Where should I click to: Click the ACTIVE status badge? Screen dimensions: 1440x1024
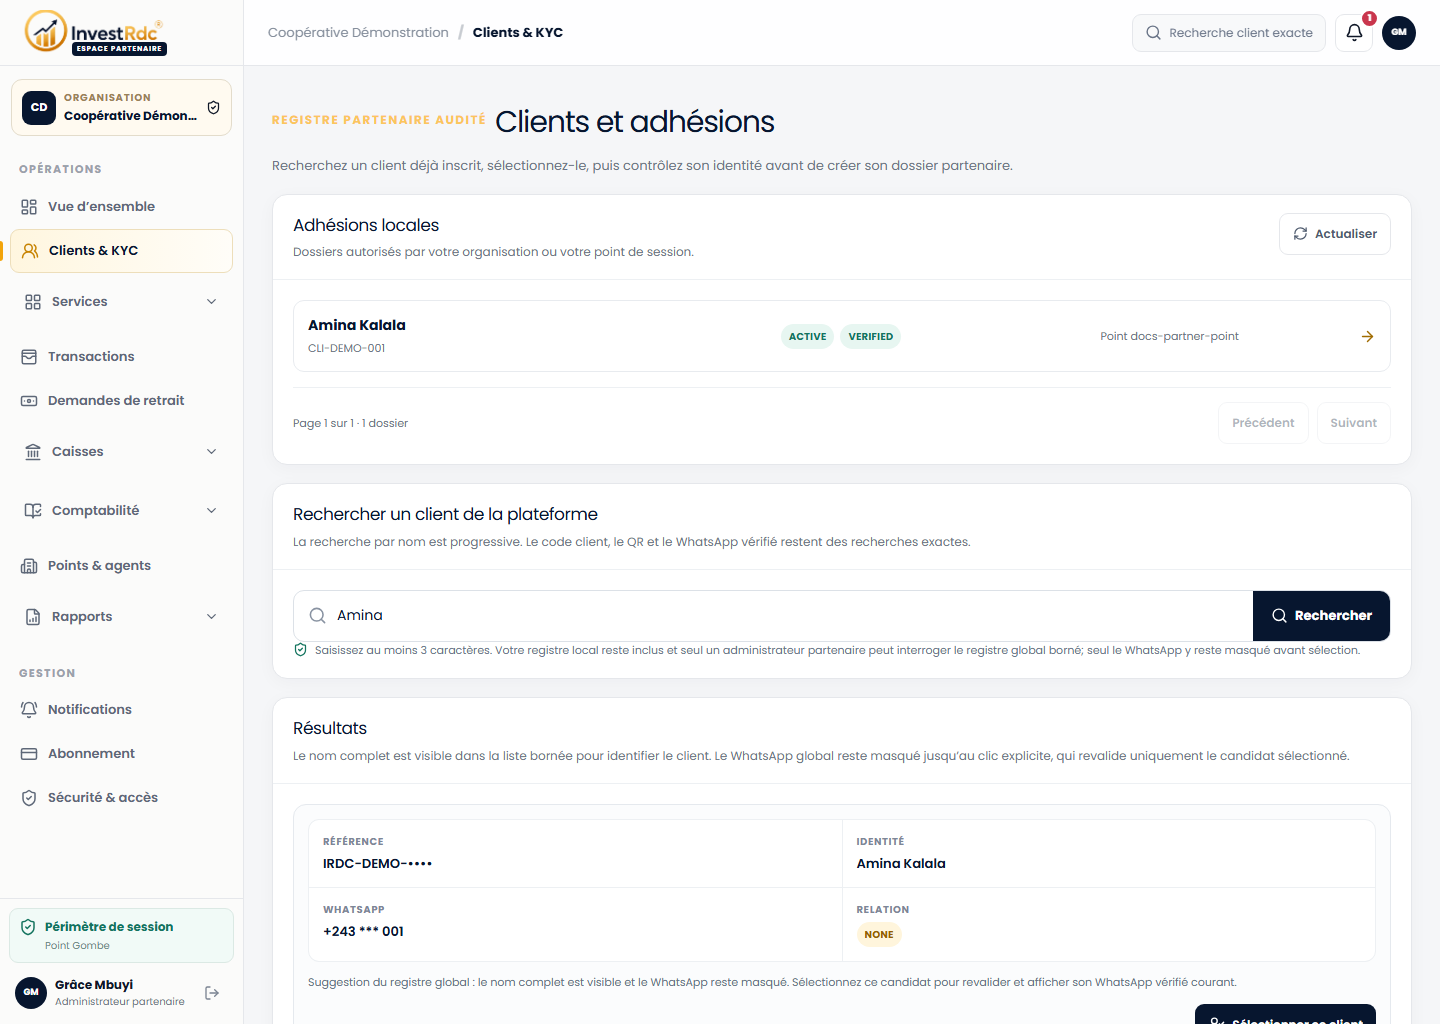pos(807,337)
